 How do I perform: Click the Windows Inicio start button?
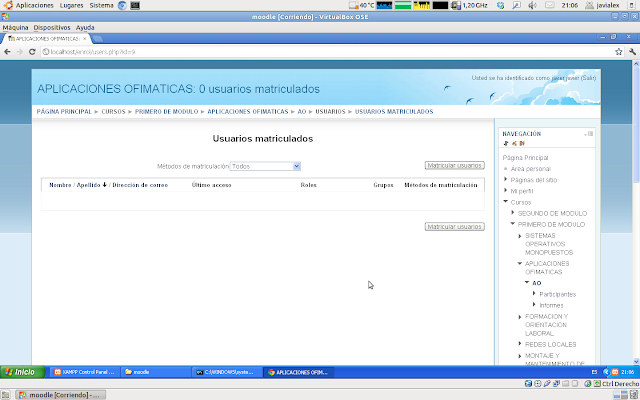coord(22,372)
